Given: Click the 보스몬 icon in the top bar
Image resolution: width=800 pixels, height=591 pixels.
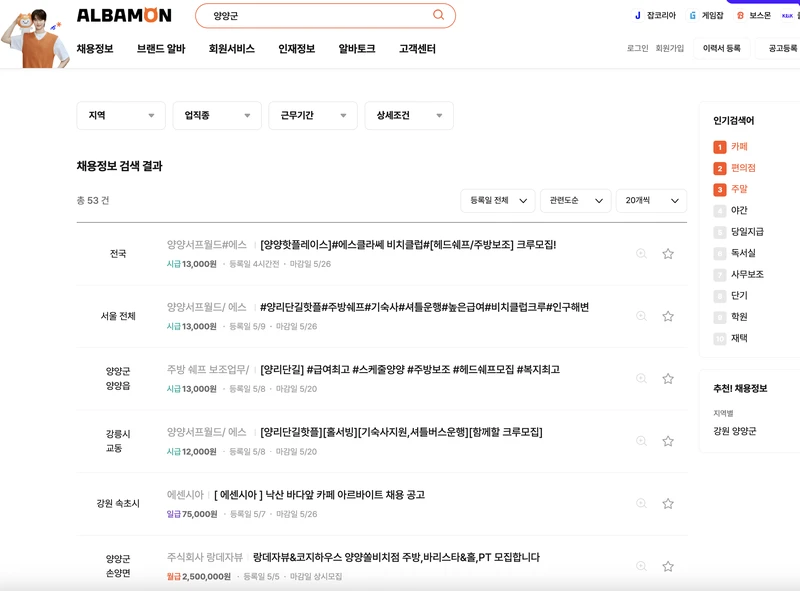Looking at the screenshot, I should 742,14.
